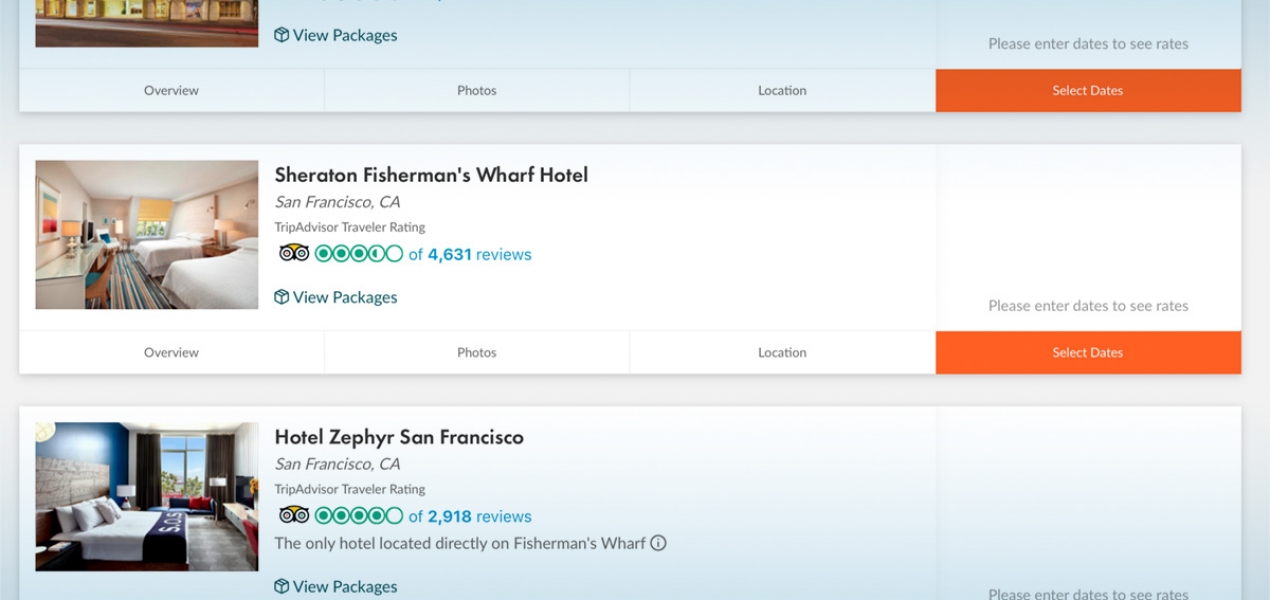1270x600 pixels.
Task: Click Select Dates on the Sheraton card
Action: click(x=1088, y=352)
